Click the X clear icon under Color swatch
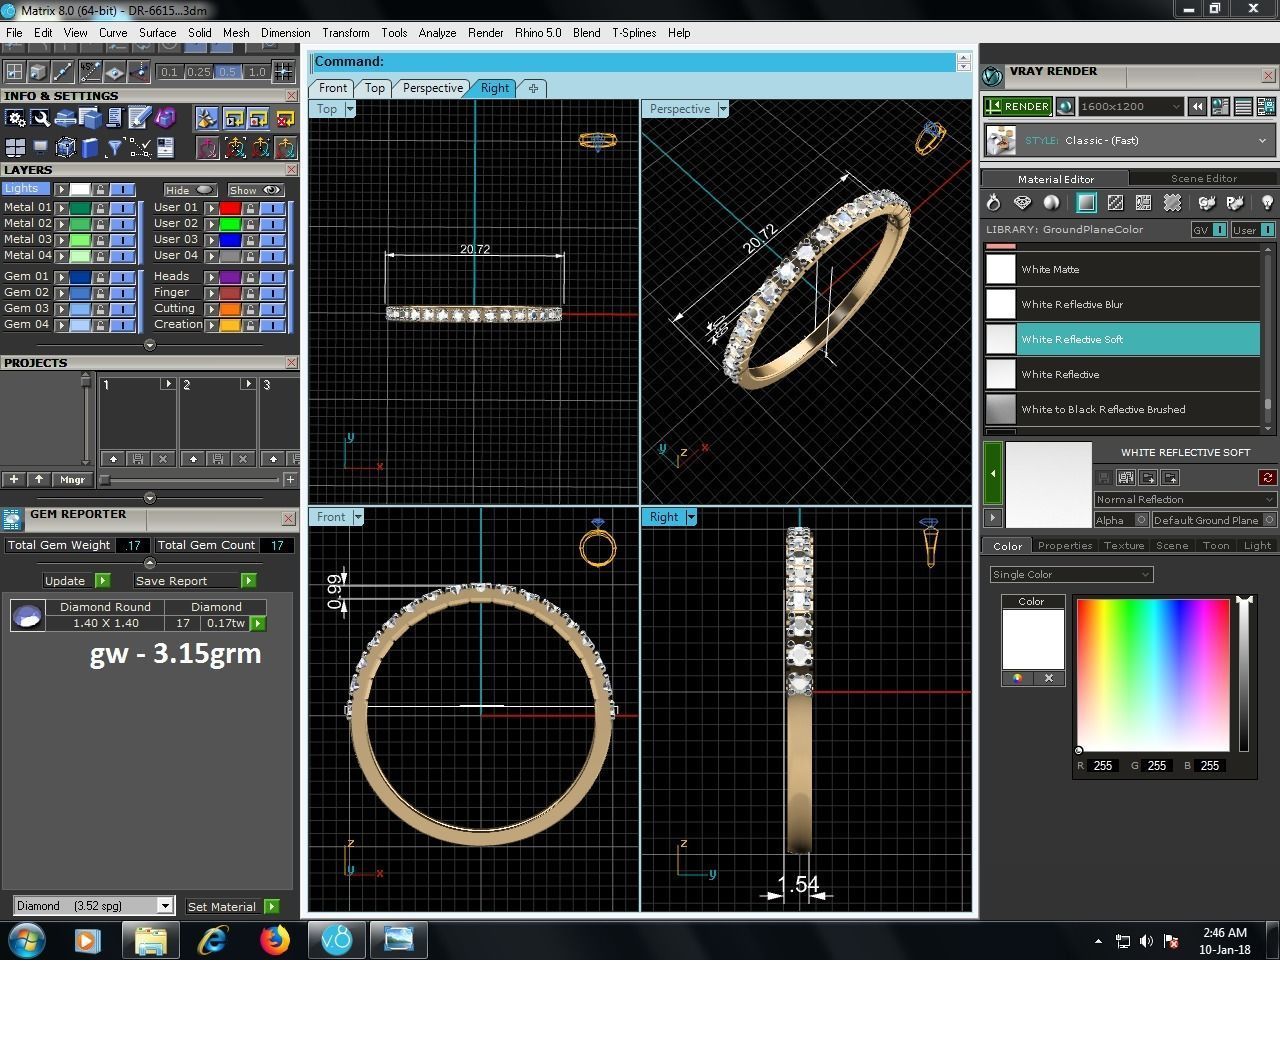Viewport: 1280px width, 1054px height. pos(1049,678)
